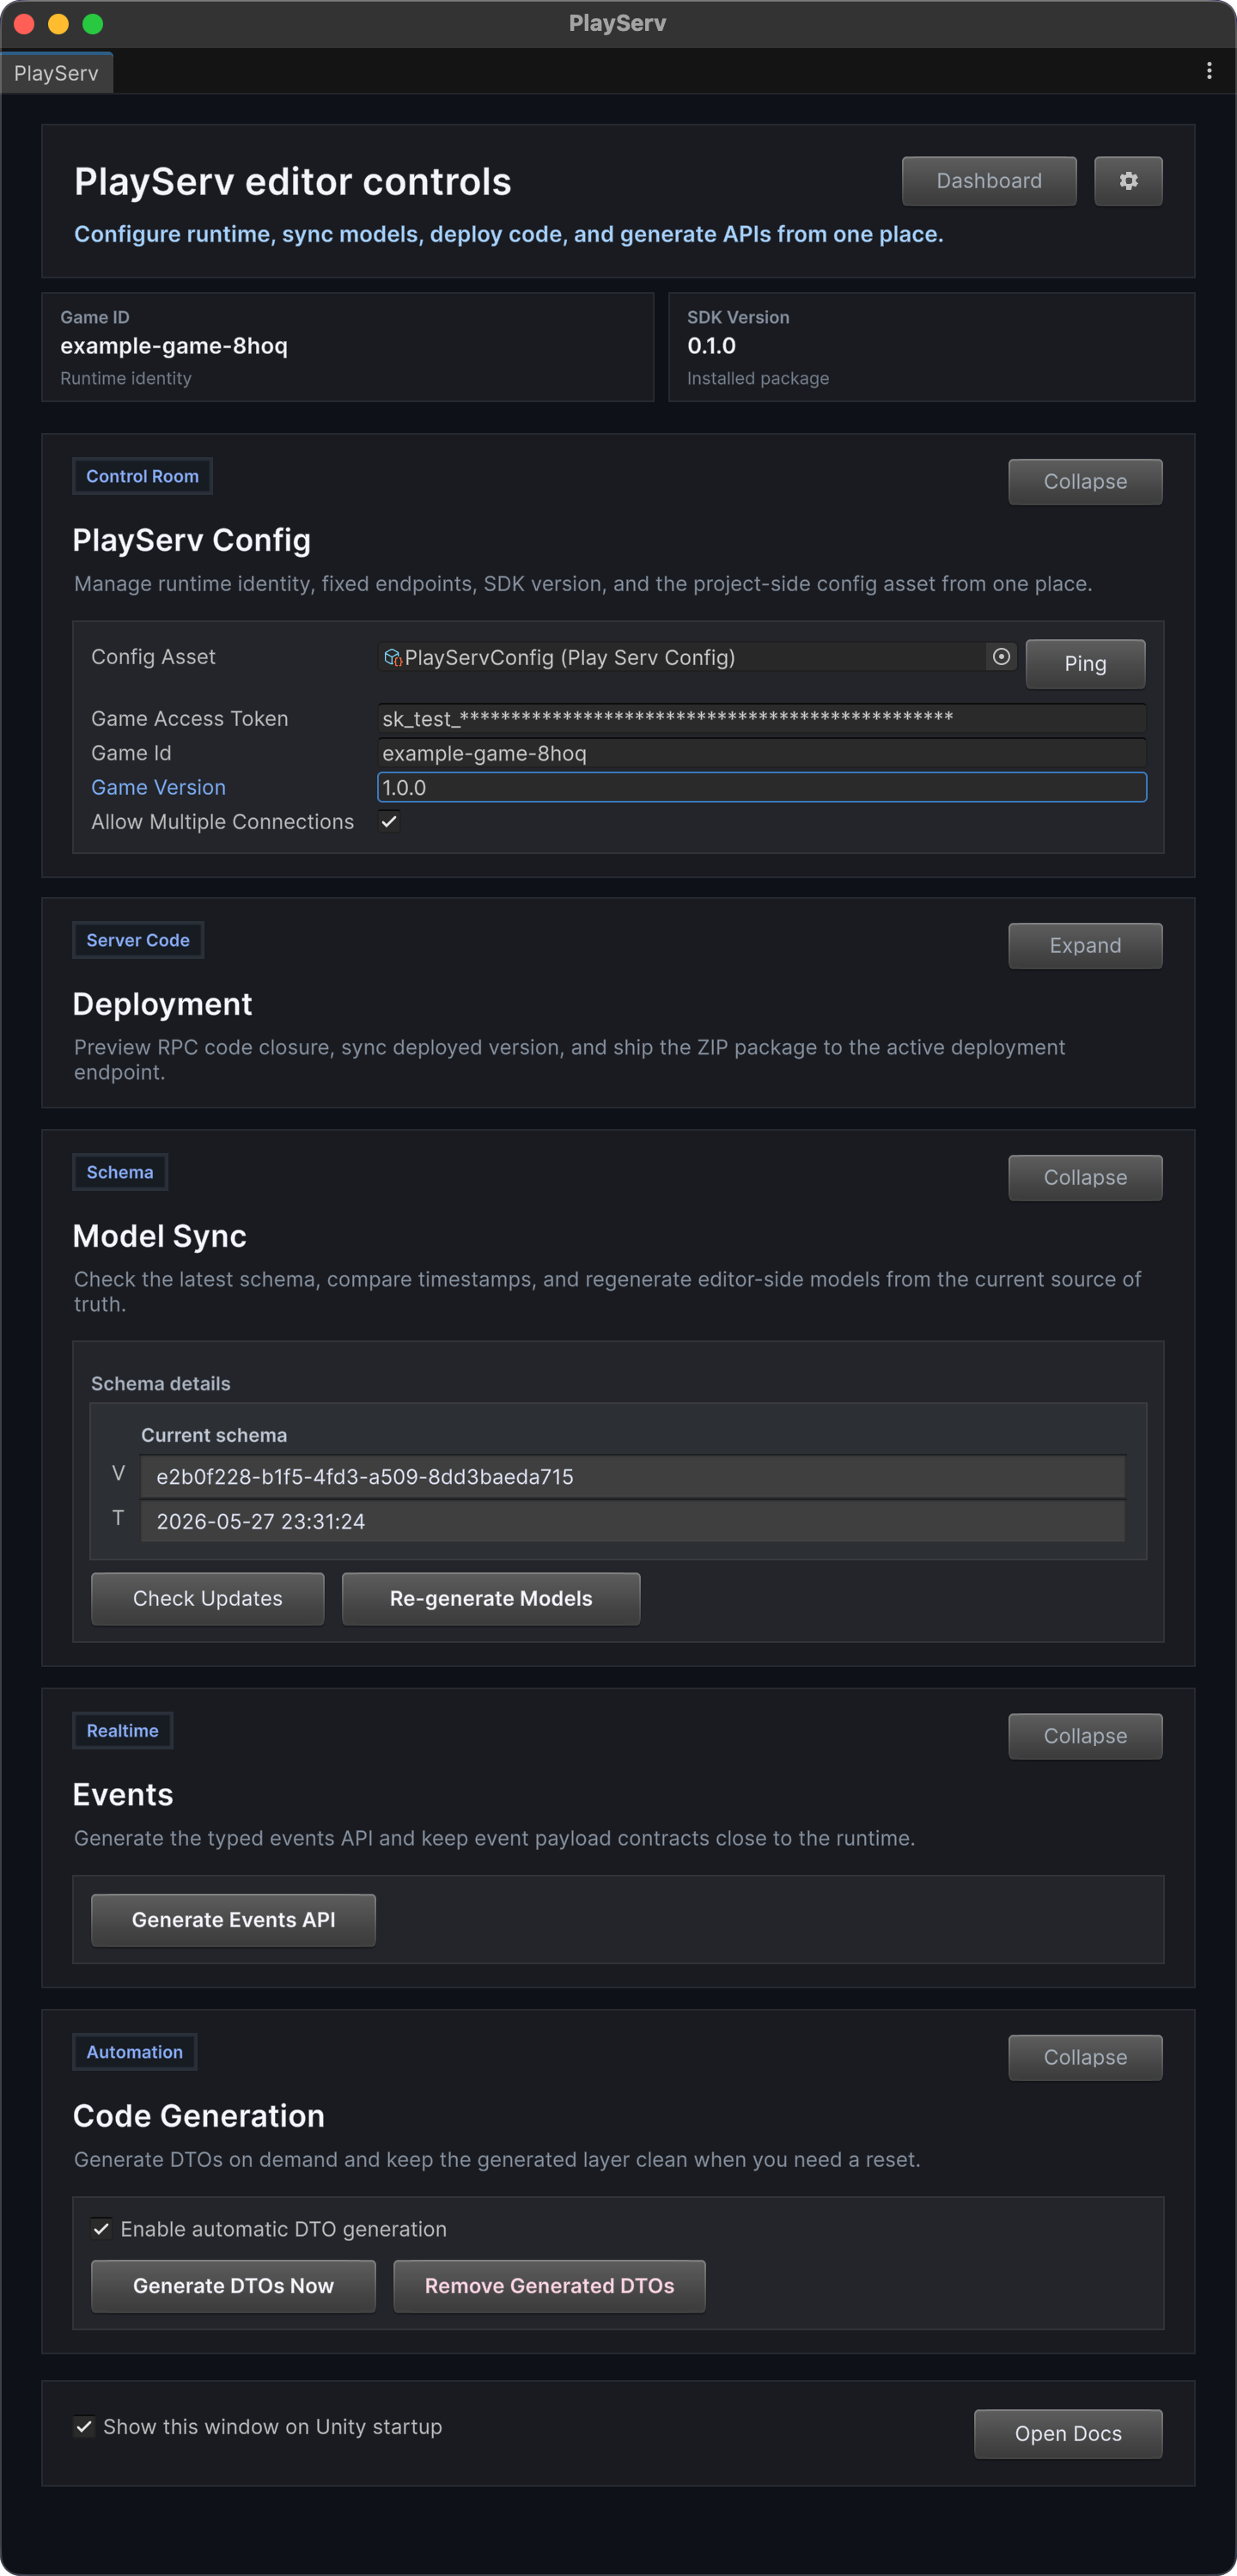Click the Config Asset object picker circle
This screenshot has width=1237, height=2576.
click(x=1001, y=657)
